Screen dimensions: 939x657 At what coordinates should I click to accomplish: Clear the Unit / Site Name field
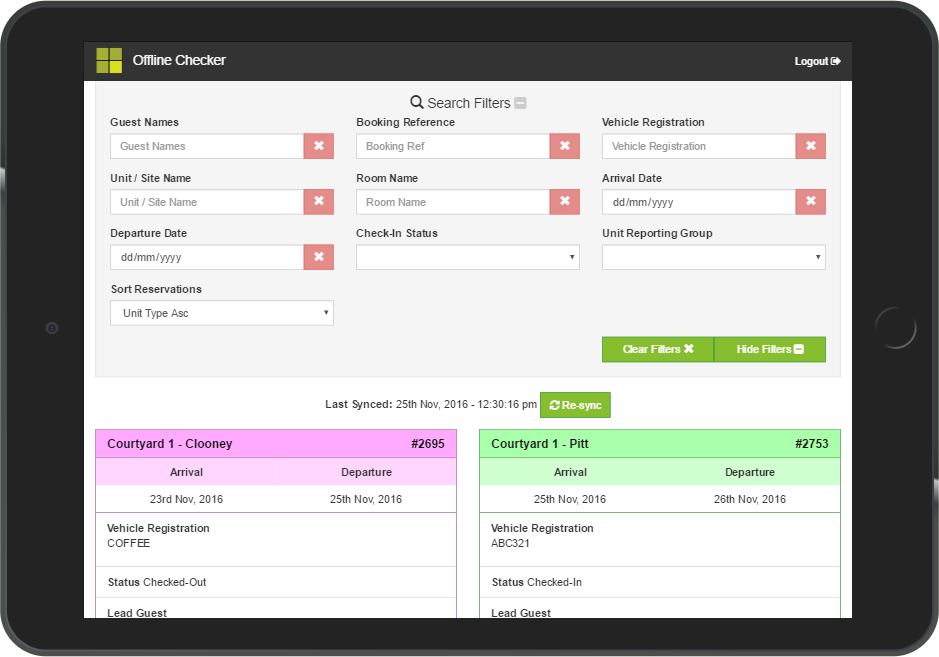click(318, 202)
